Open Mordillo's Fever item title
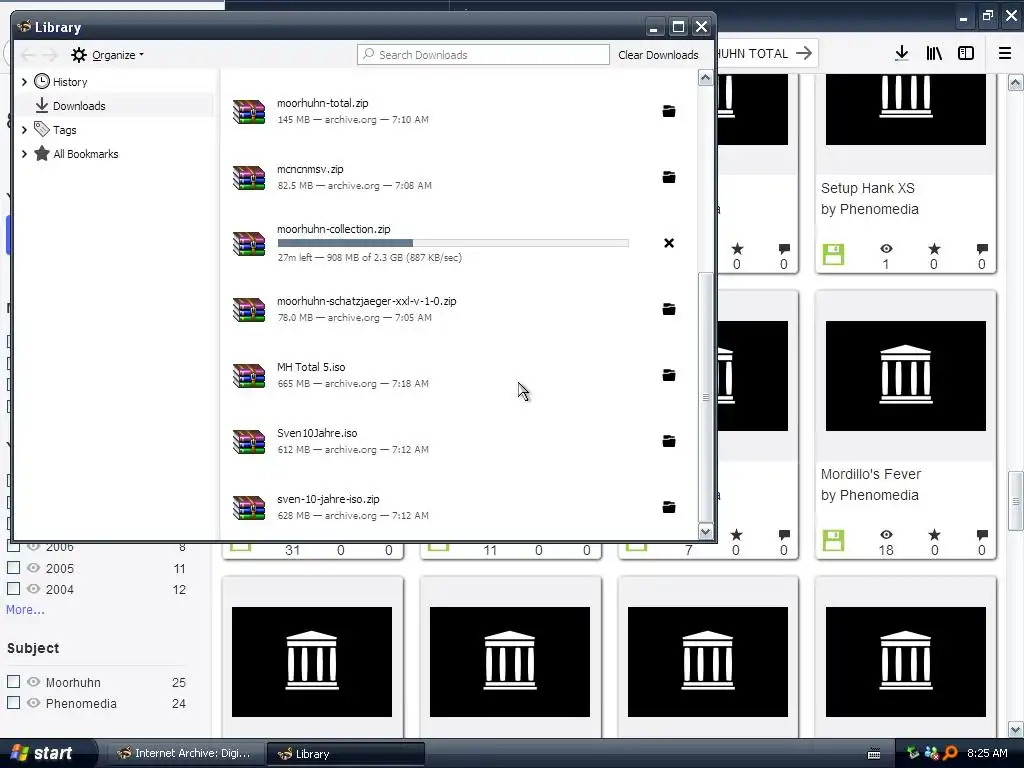This screenshot has height=768, width=1024. click(x=871, y=474)
